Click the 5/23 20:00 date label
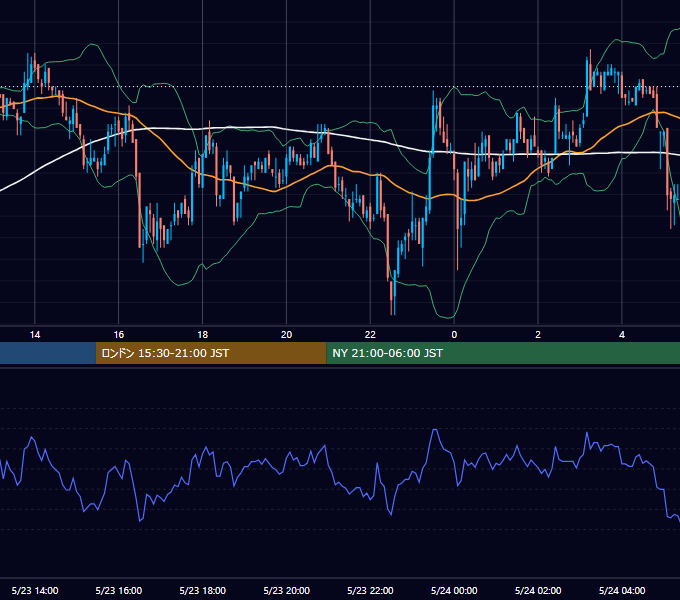 pos(286,590)
